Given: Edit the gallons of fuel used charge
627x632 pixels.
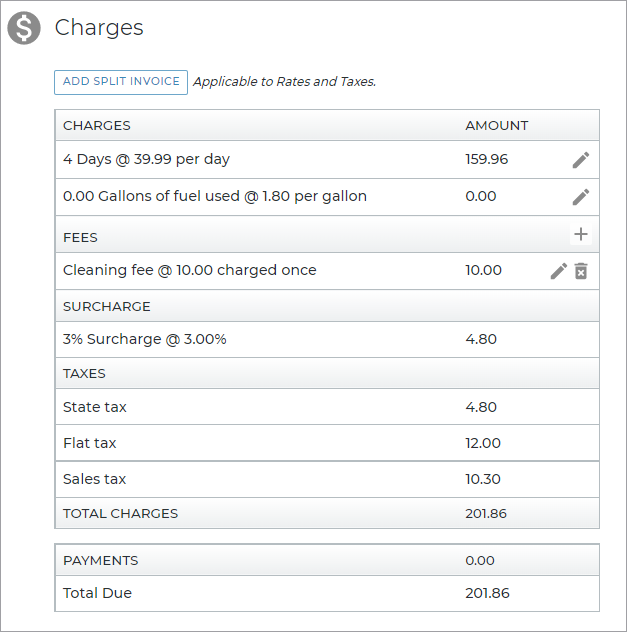Looking at the screenshot, I should tap(581, 197).
